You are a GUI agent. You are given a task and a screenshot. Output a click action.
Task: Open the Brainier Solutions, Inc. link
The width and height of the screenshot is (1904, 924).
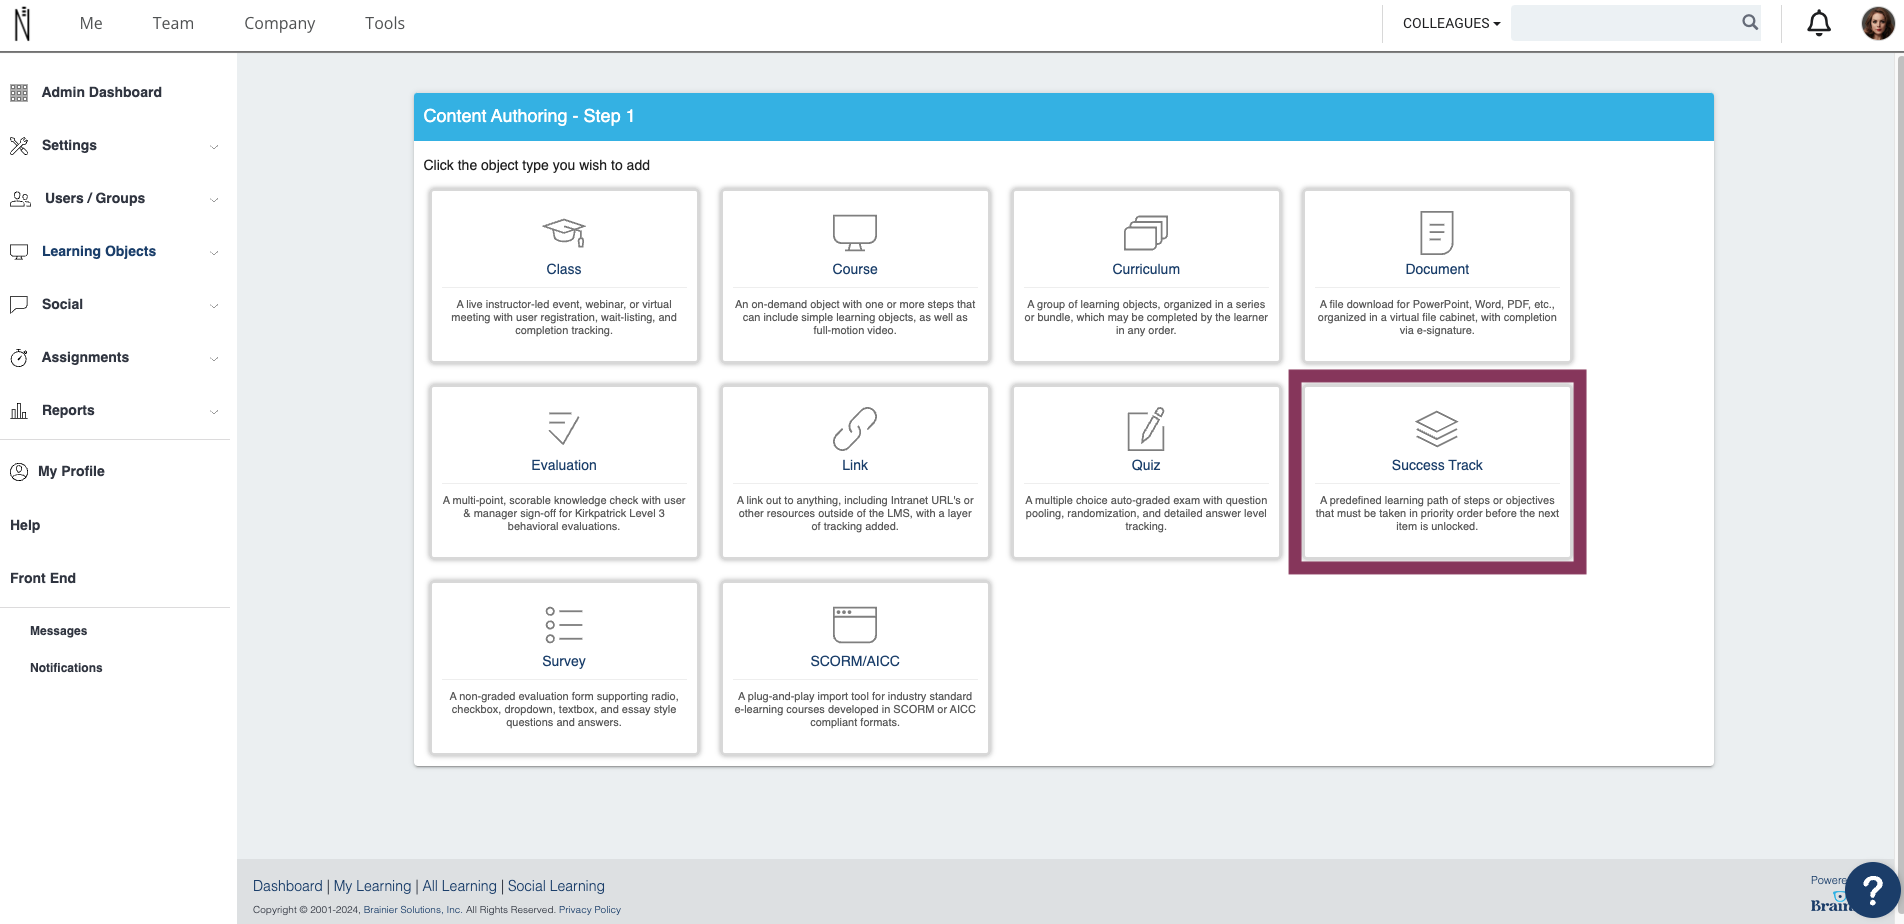coord(412,910)
